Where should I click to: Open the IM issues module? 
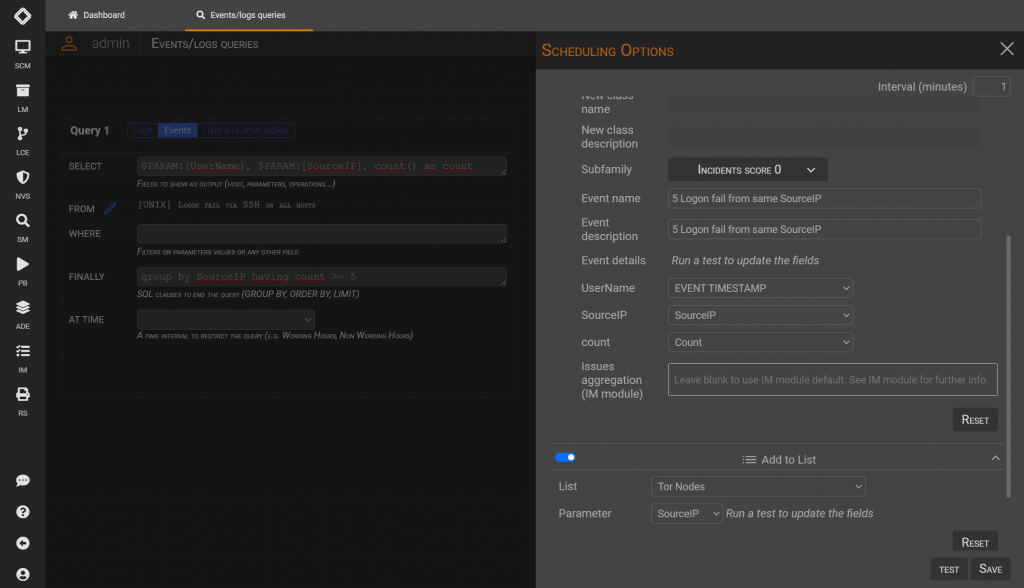point(22,358)
